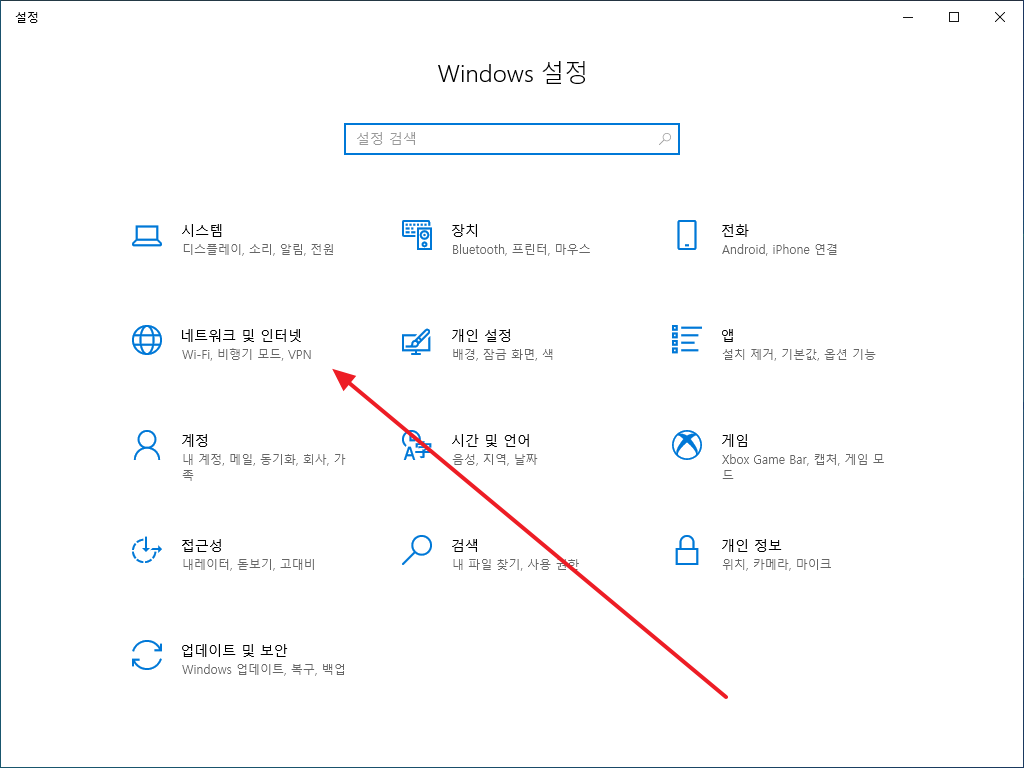Click the globe icon for 네트워크 및 인터넷
Viewport: 1024px width, 768px height.
tap(147, 340)
